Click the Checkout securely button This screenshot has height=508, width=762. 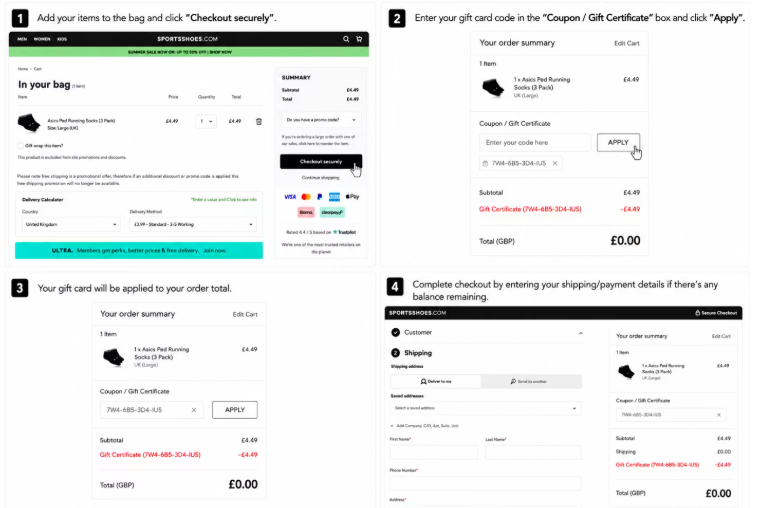321,161
